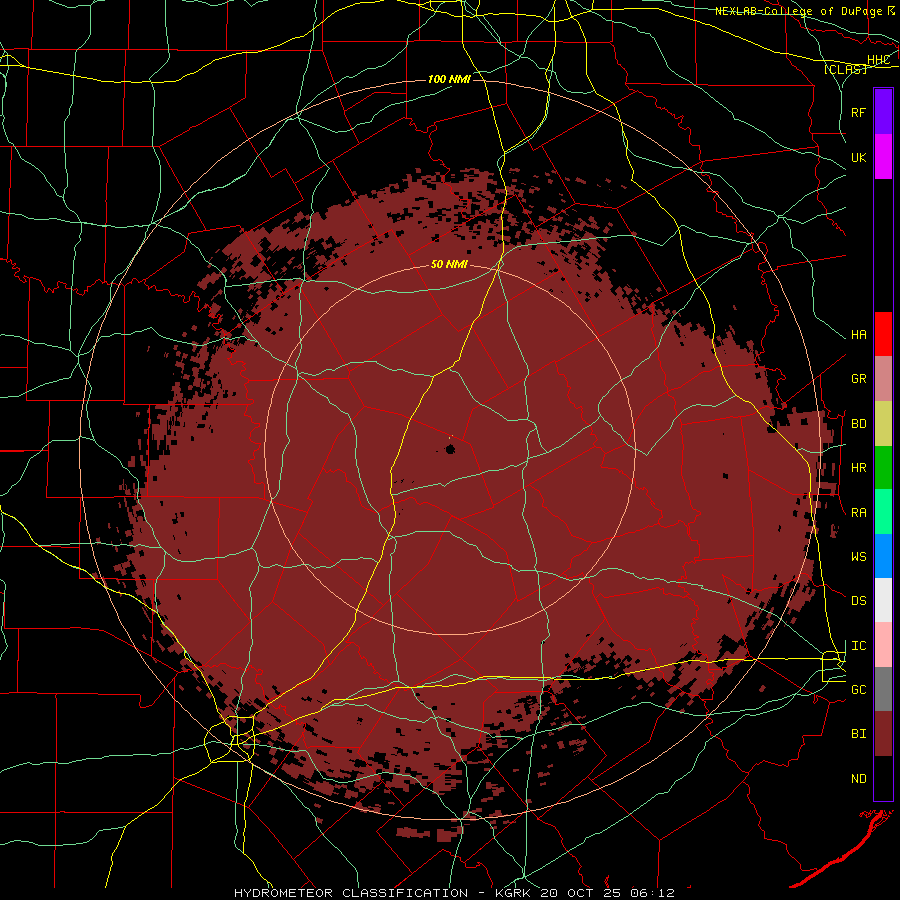Viewport: 900px width, 900px height.
Task: Click the DS white legend swatch
Action: (883, 600)
